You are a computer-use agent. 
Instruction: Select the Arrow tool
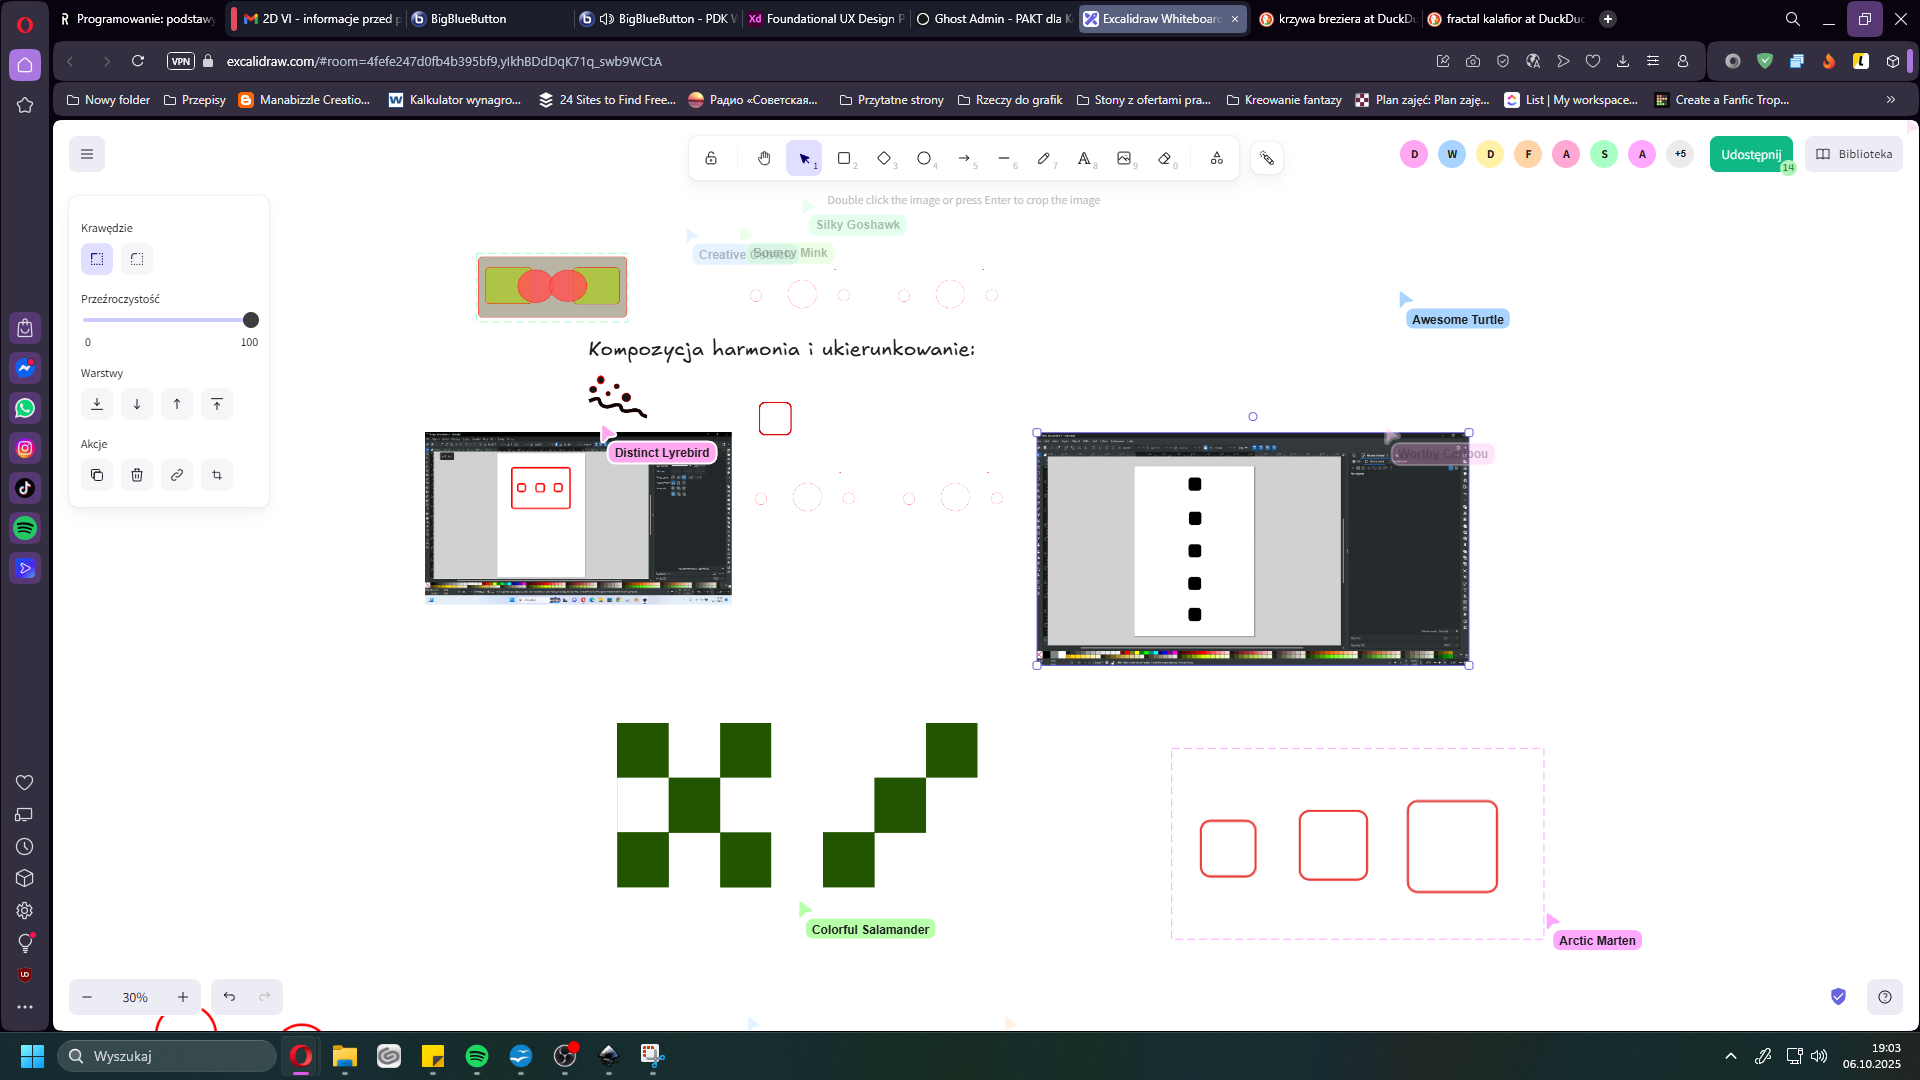(x=964, y=158)
